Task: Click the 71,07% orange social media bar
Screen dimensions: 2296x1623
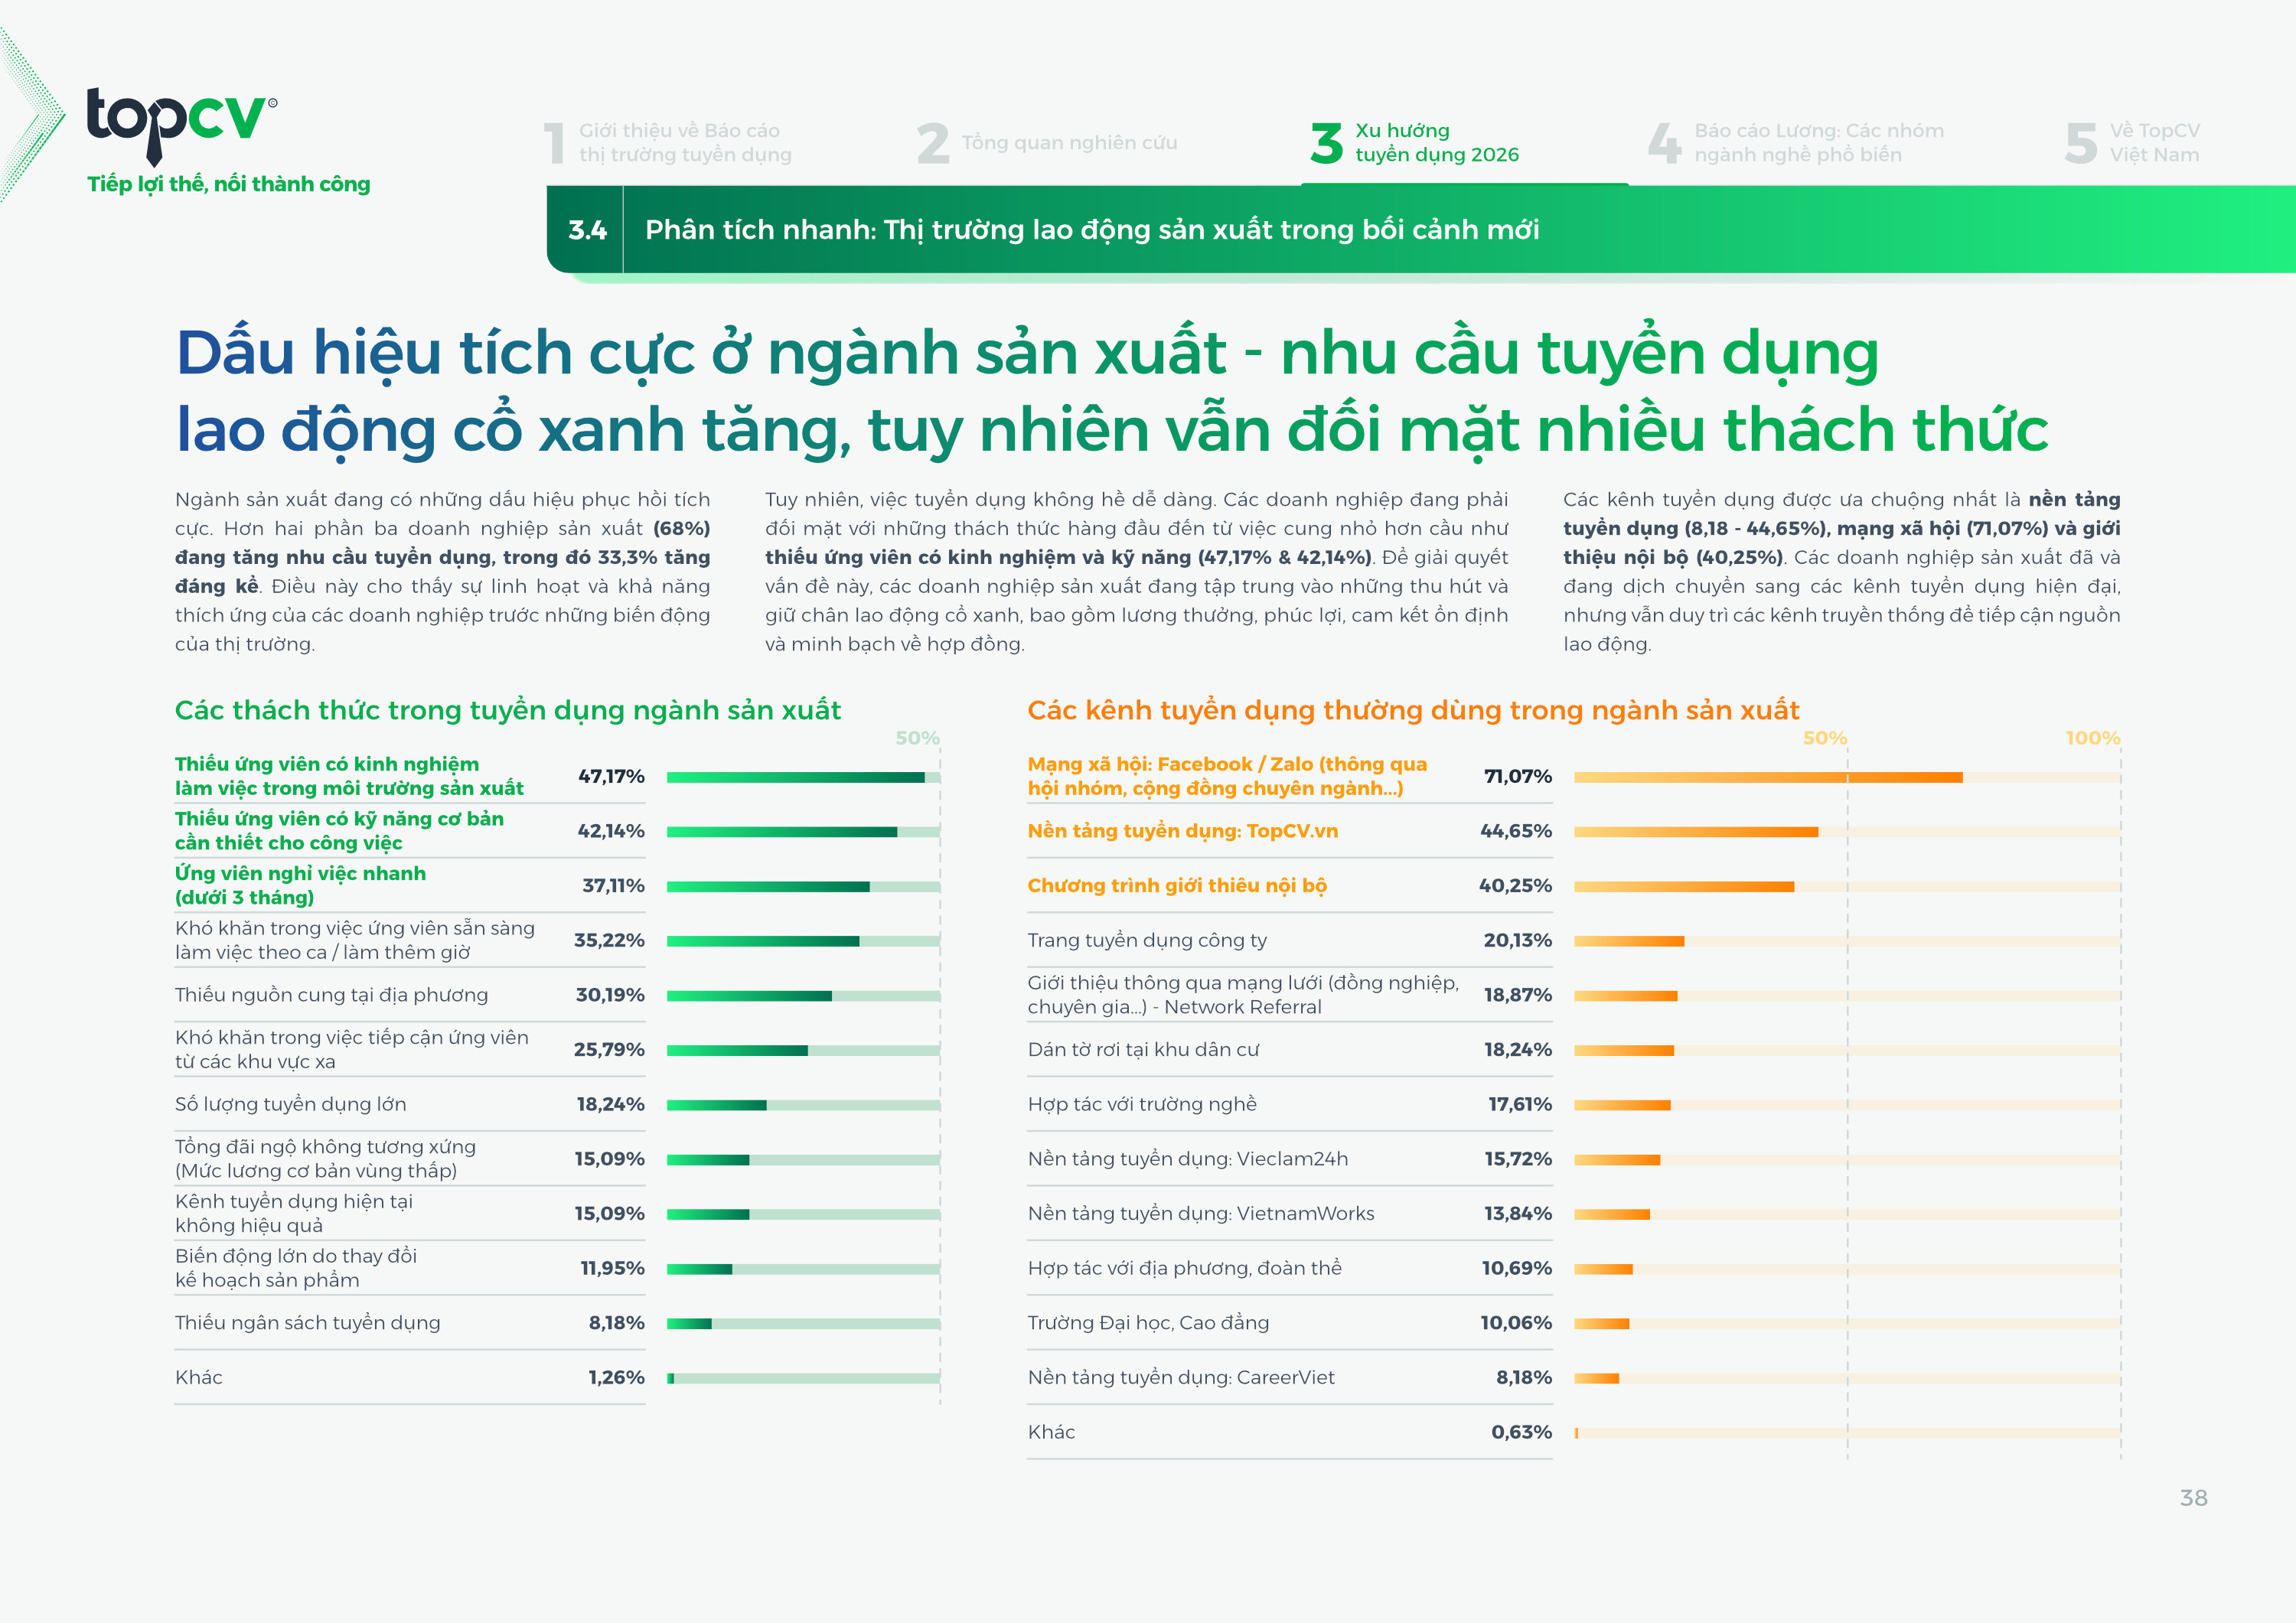Action: [1767, 777]
